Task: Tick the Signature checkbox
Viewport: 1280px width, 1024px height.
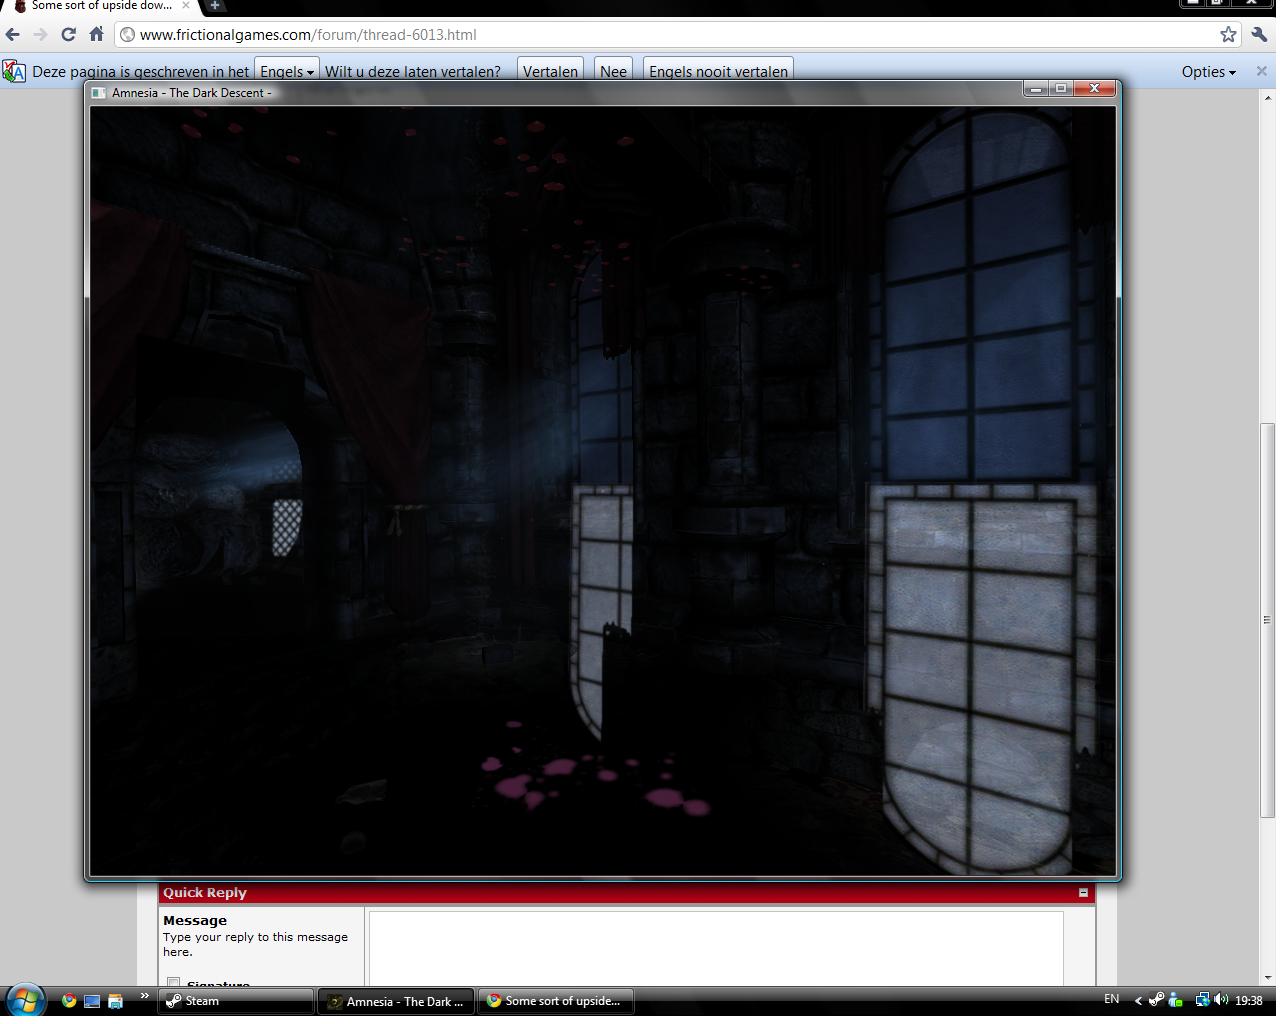Action: coord(173,983)
